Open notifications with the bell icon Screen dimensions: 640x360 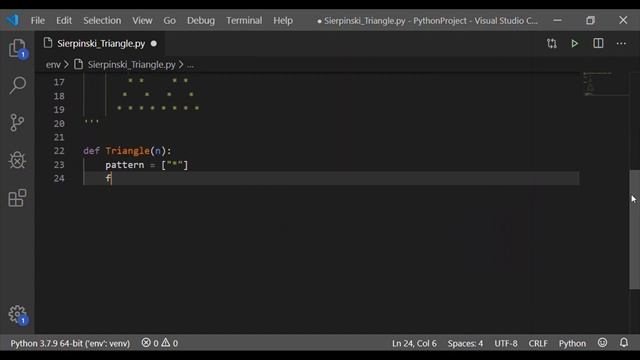coord(624,343)
